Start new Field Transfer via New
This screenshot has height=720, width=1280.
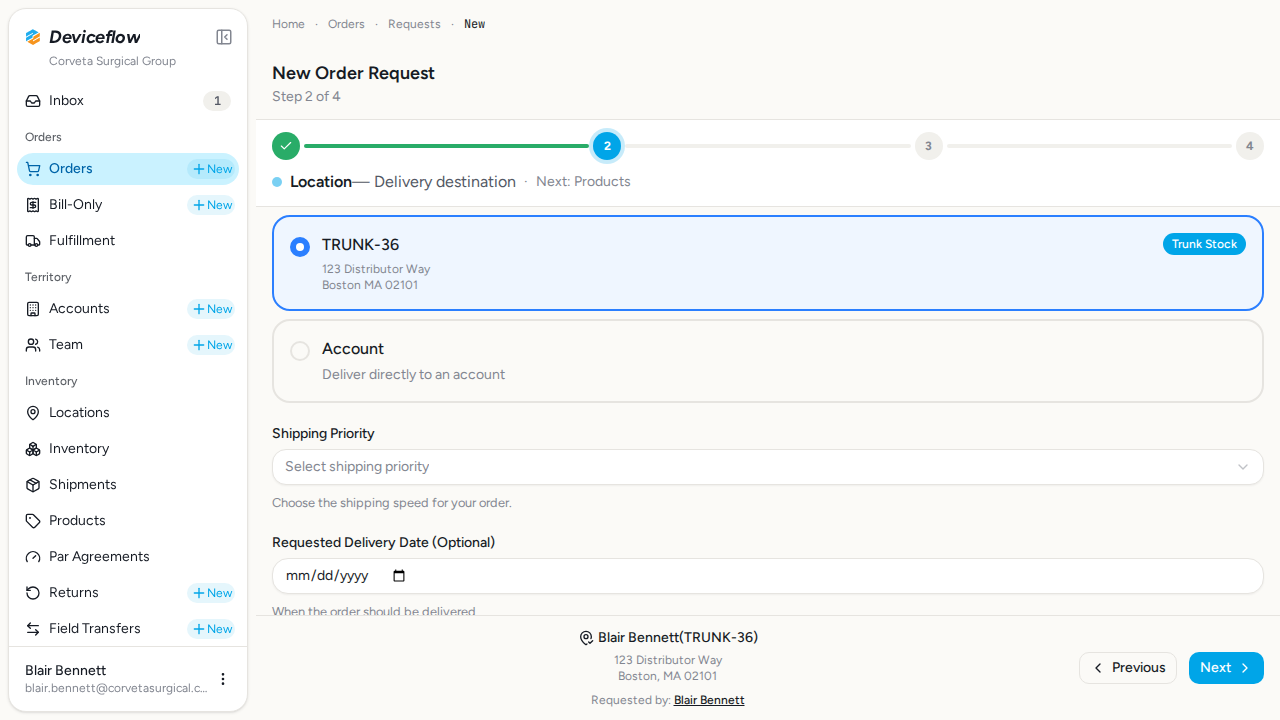[212, 629]
